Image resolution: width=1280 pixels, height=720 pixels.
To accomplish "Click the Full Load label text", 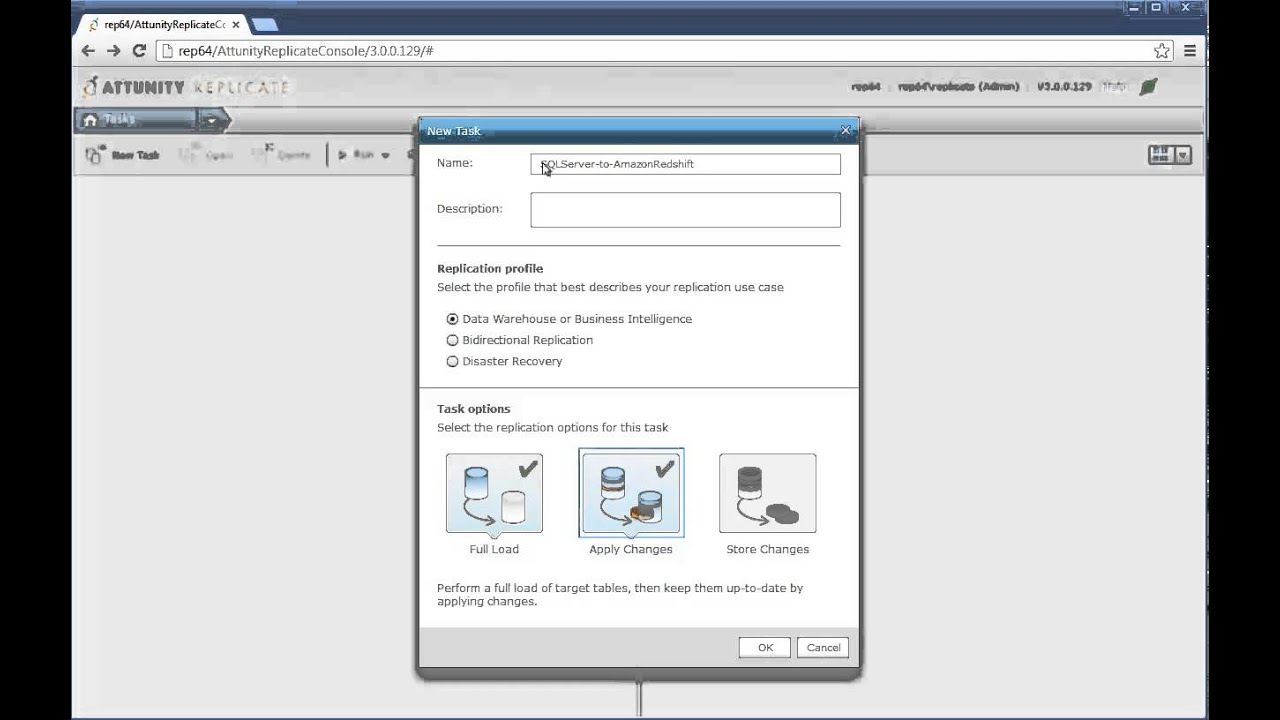I will tap(494, 549).
